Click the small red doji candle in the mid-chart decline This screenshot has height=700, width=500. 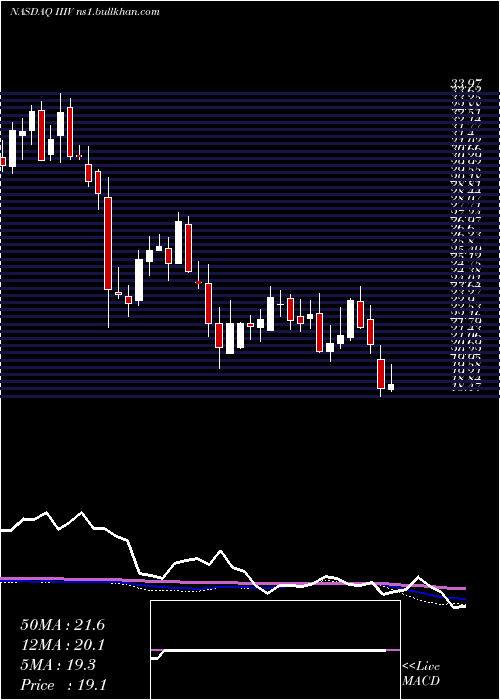click(x=199, y=282)
